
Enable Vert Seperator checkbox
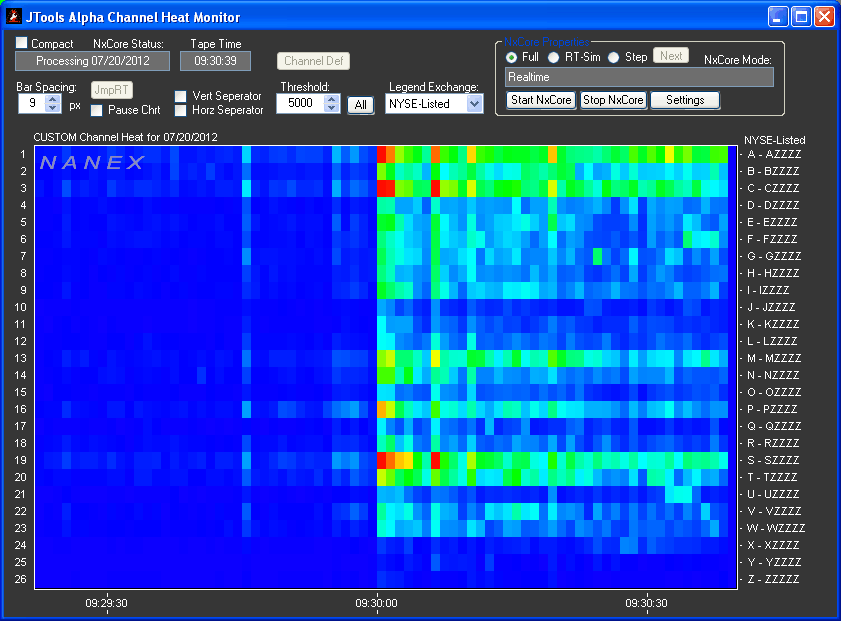pyautogui.click(x=181, y=96)
